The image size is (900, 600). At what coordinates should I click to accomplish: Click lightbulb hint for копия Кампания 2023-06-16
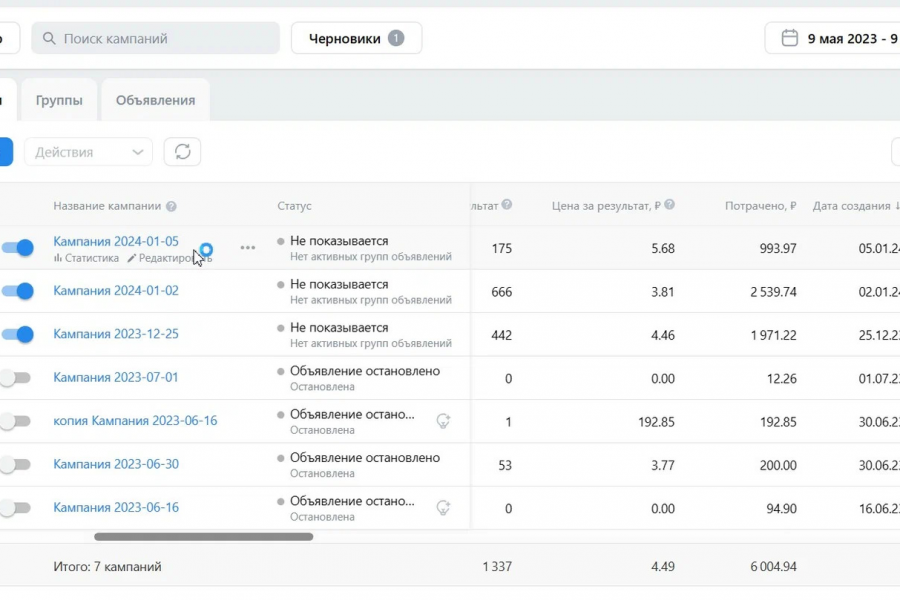pyautogui.click(x=443, y=421)
